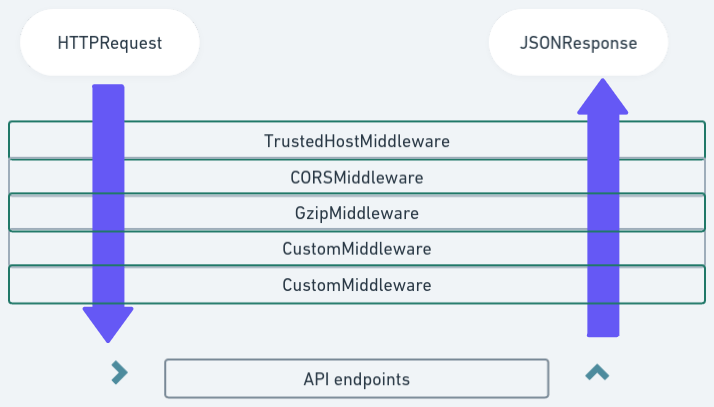Screen dimensions: 714x407
Task: Click the right-pointing teal chevron icon
Action: (x=119, y=372)
